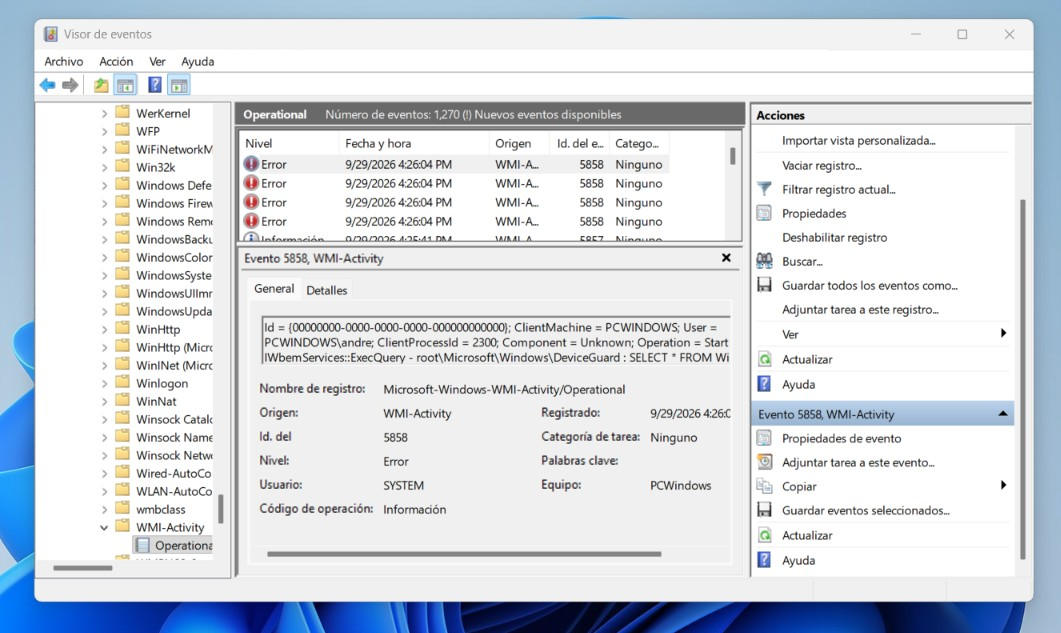This screenshot has width=1061, height=633.
Task: Expand the Winlogon tree node
Action: 104,383
